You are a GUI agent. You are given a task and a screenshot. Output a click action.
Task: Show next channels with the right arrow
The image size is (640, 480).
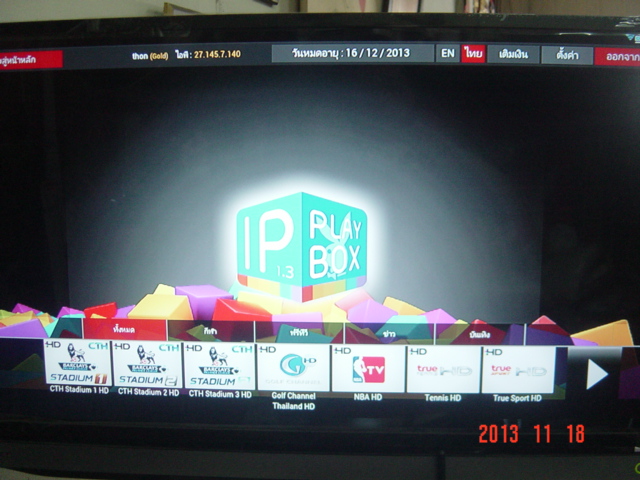(596, 373)
